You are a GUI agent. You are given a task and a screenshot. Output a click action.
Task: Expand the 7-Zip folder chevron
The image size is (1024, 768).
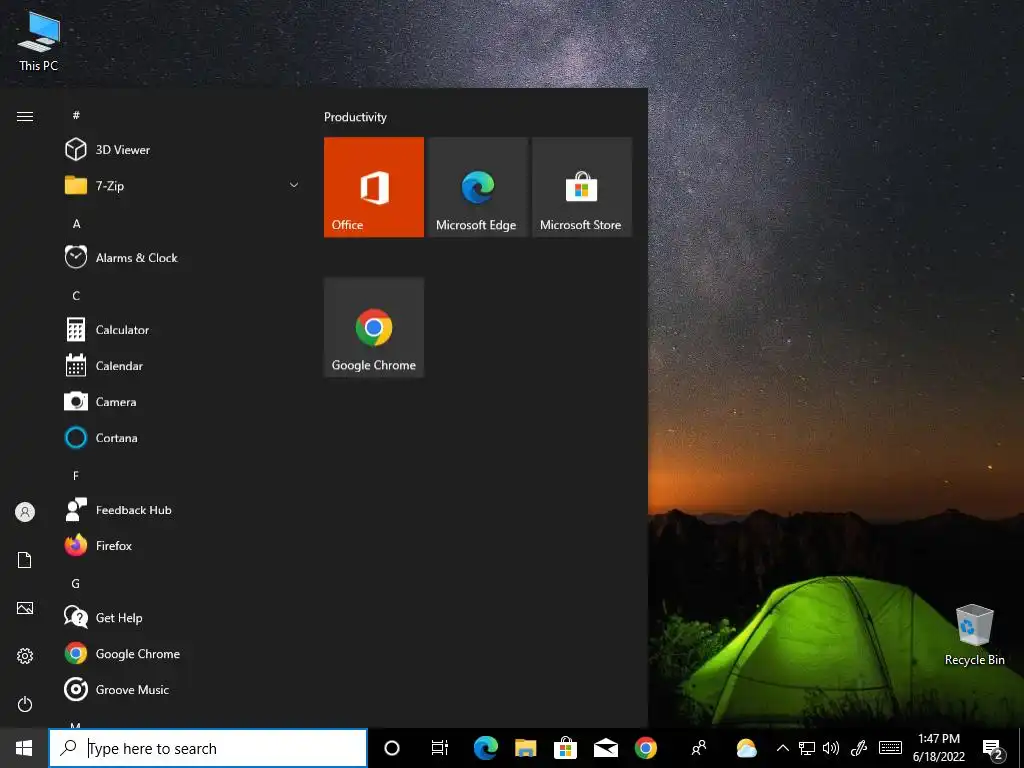click(x=294, y=185)
